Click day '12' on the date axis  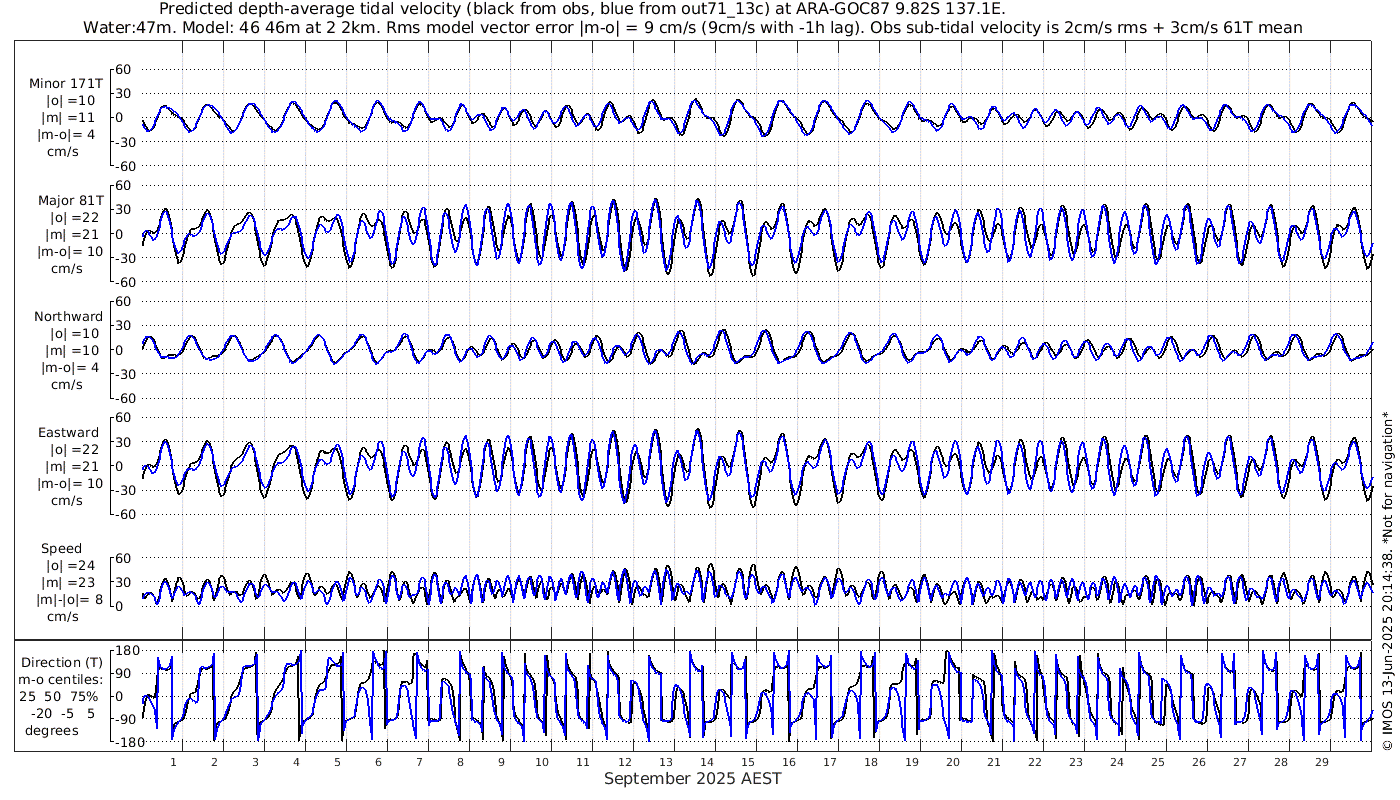pyautogui.click(x=624, y=762)
